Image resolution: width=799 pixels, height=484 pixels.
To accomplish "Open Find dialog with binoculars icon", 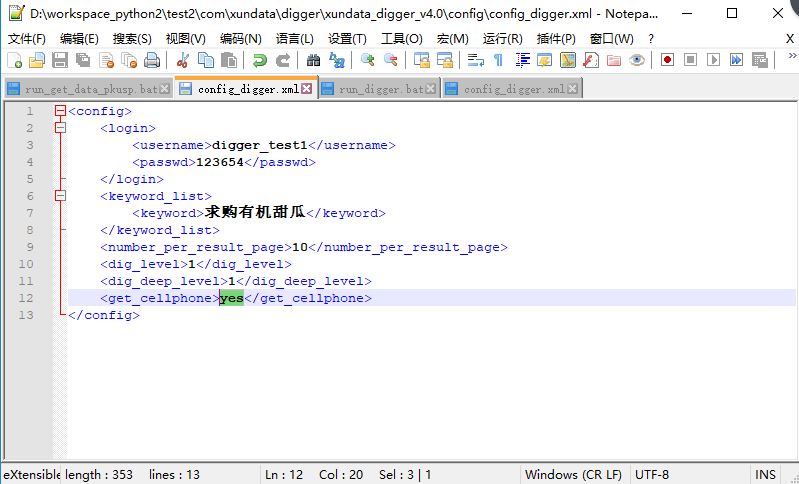I will click(x=313, y=60).
